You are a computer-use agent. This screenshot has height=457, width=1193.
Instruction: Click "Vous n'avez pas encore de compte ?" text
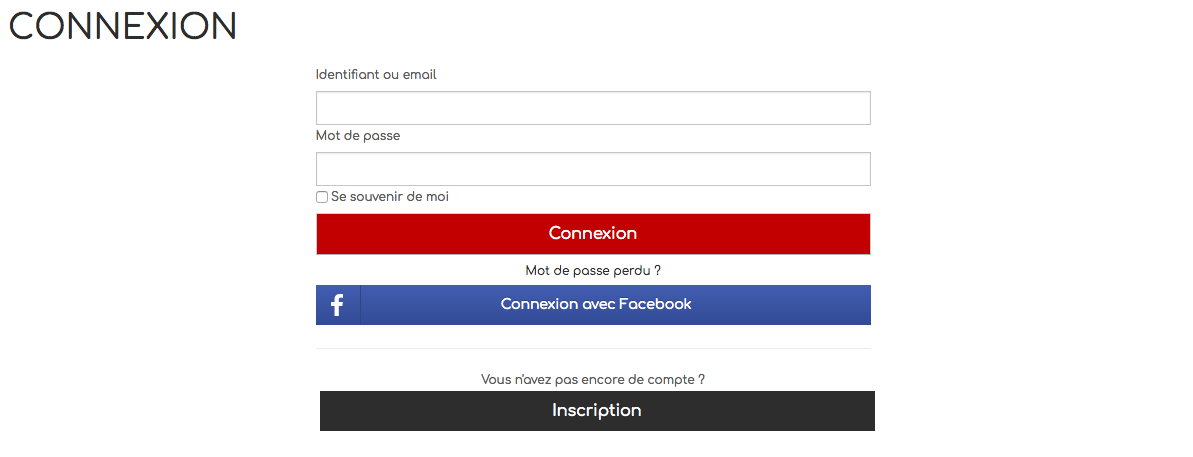tap(593, 379)
